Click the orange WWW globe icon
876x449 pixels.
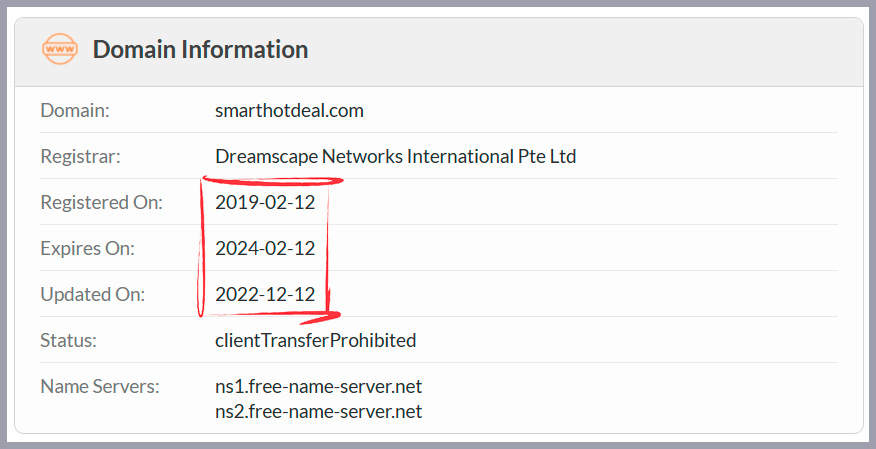[60, 49]
